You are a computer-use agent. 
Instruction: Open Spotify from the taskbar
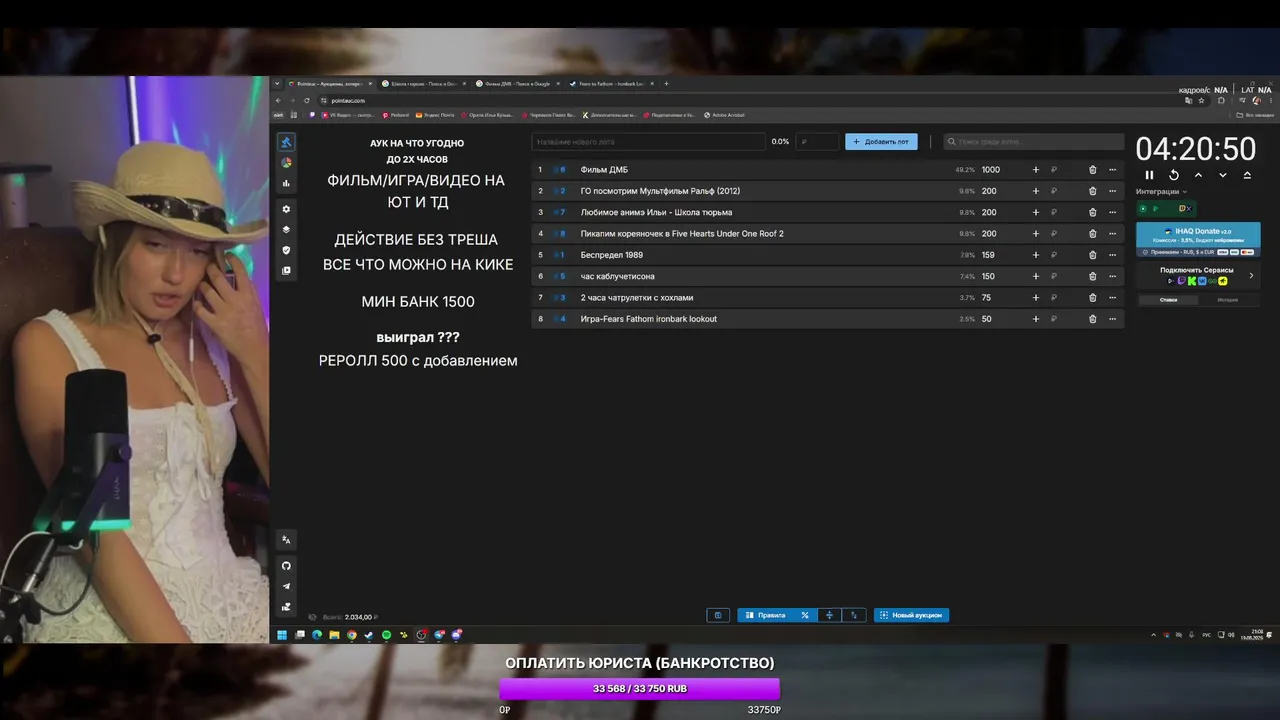point(386,635)
